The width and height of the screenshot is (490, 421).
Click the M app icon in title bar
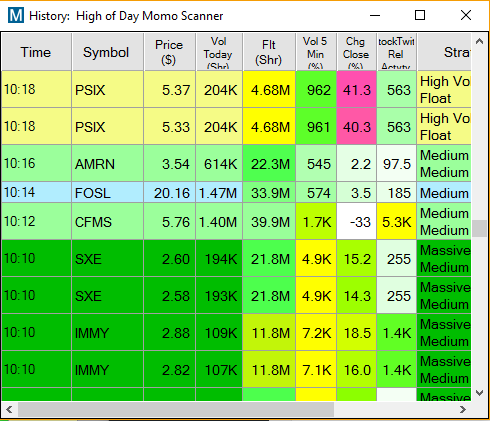point(16,15)
